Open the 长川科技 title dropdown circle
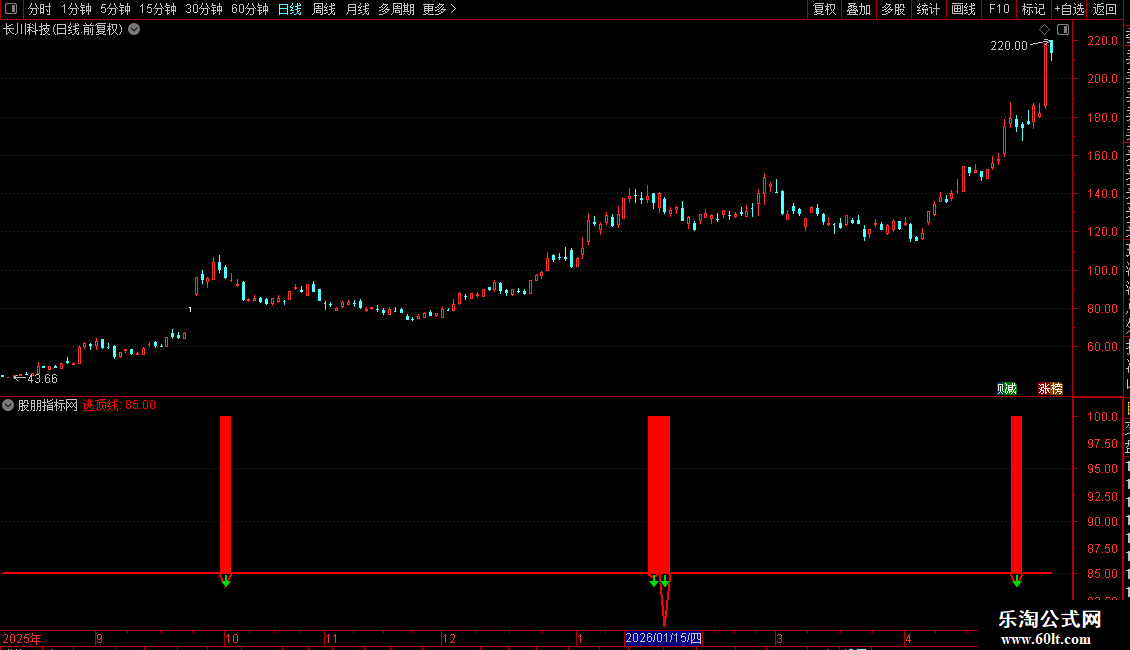The image size is (1130, 650). (x=134, y=30)
